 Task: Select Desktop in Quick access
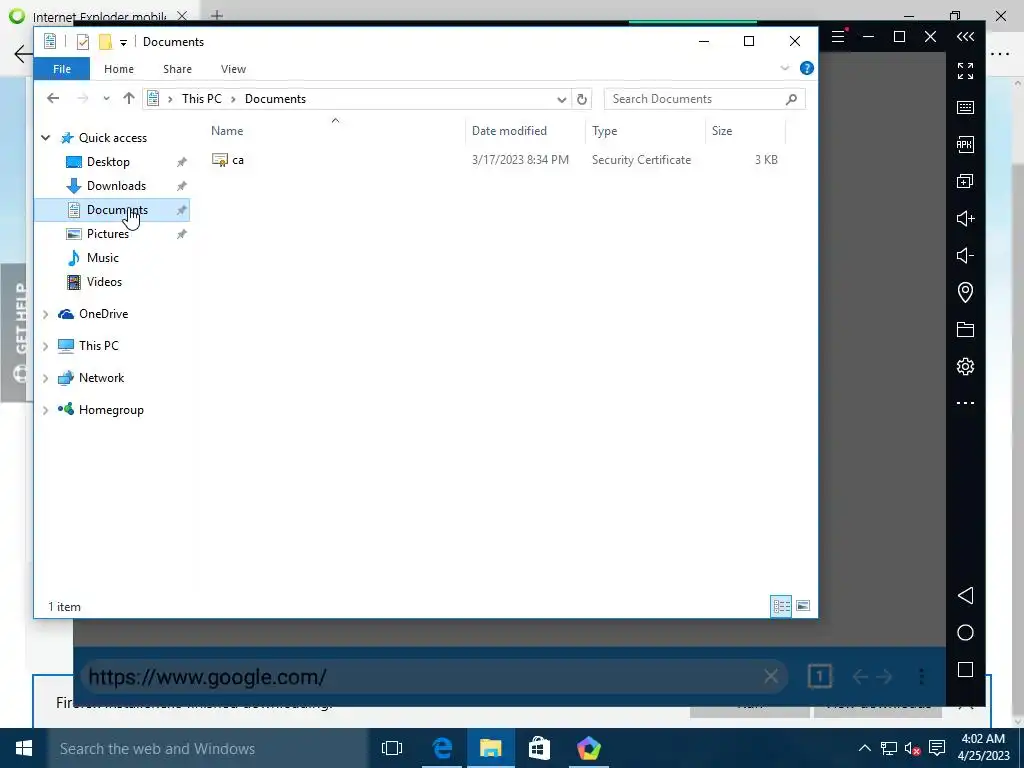pyautogui.click(x=108, y=162)
